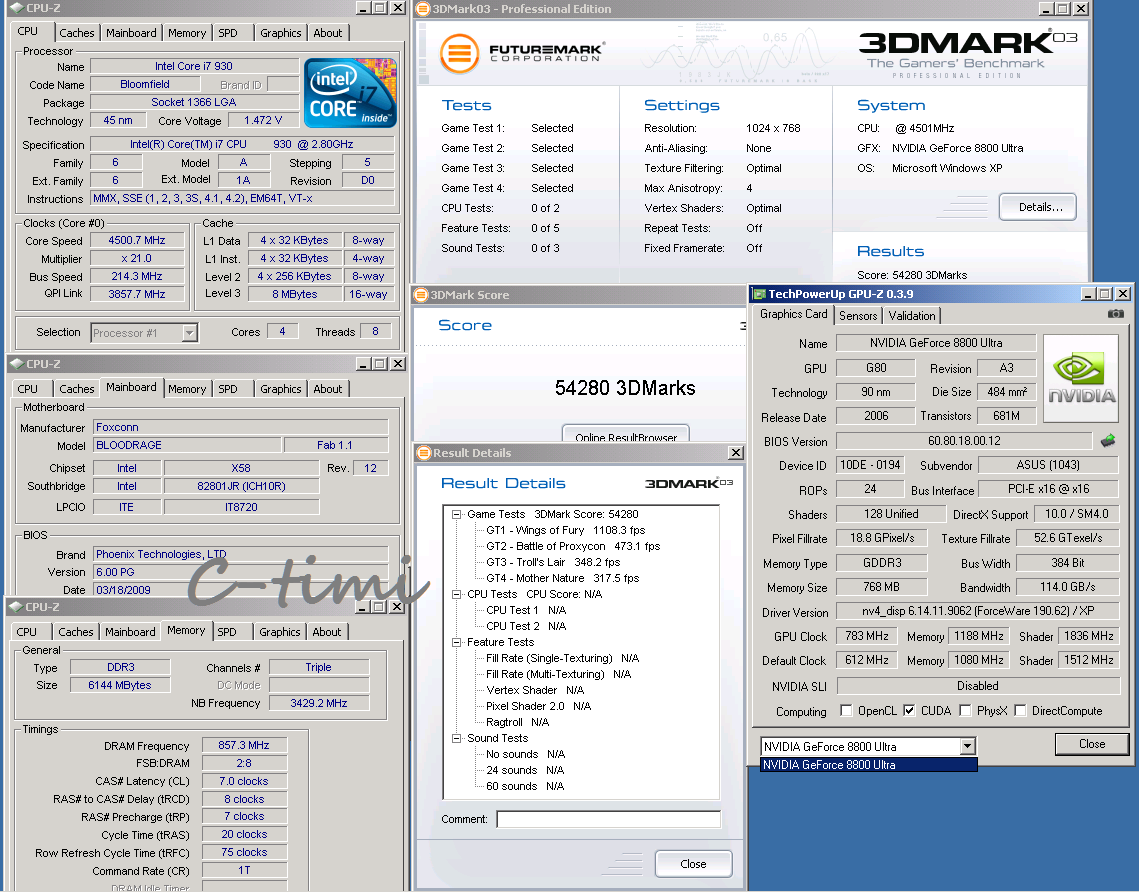Collapse the Feature Tests tree node
Viewport: 1139px width, 893px height.
pyautogui.click(x=456, y=642)
